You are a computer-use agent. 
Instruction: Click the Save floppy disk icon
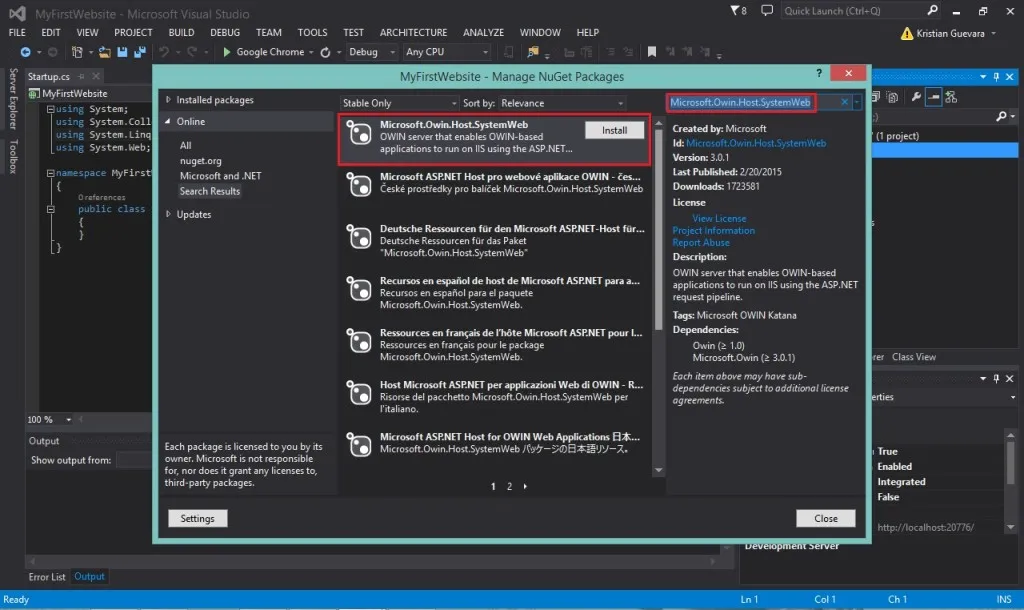122,52
